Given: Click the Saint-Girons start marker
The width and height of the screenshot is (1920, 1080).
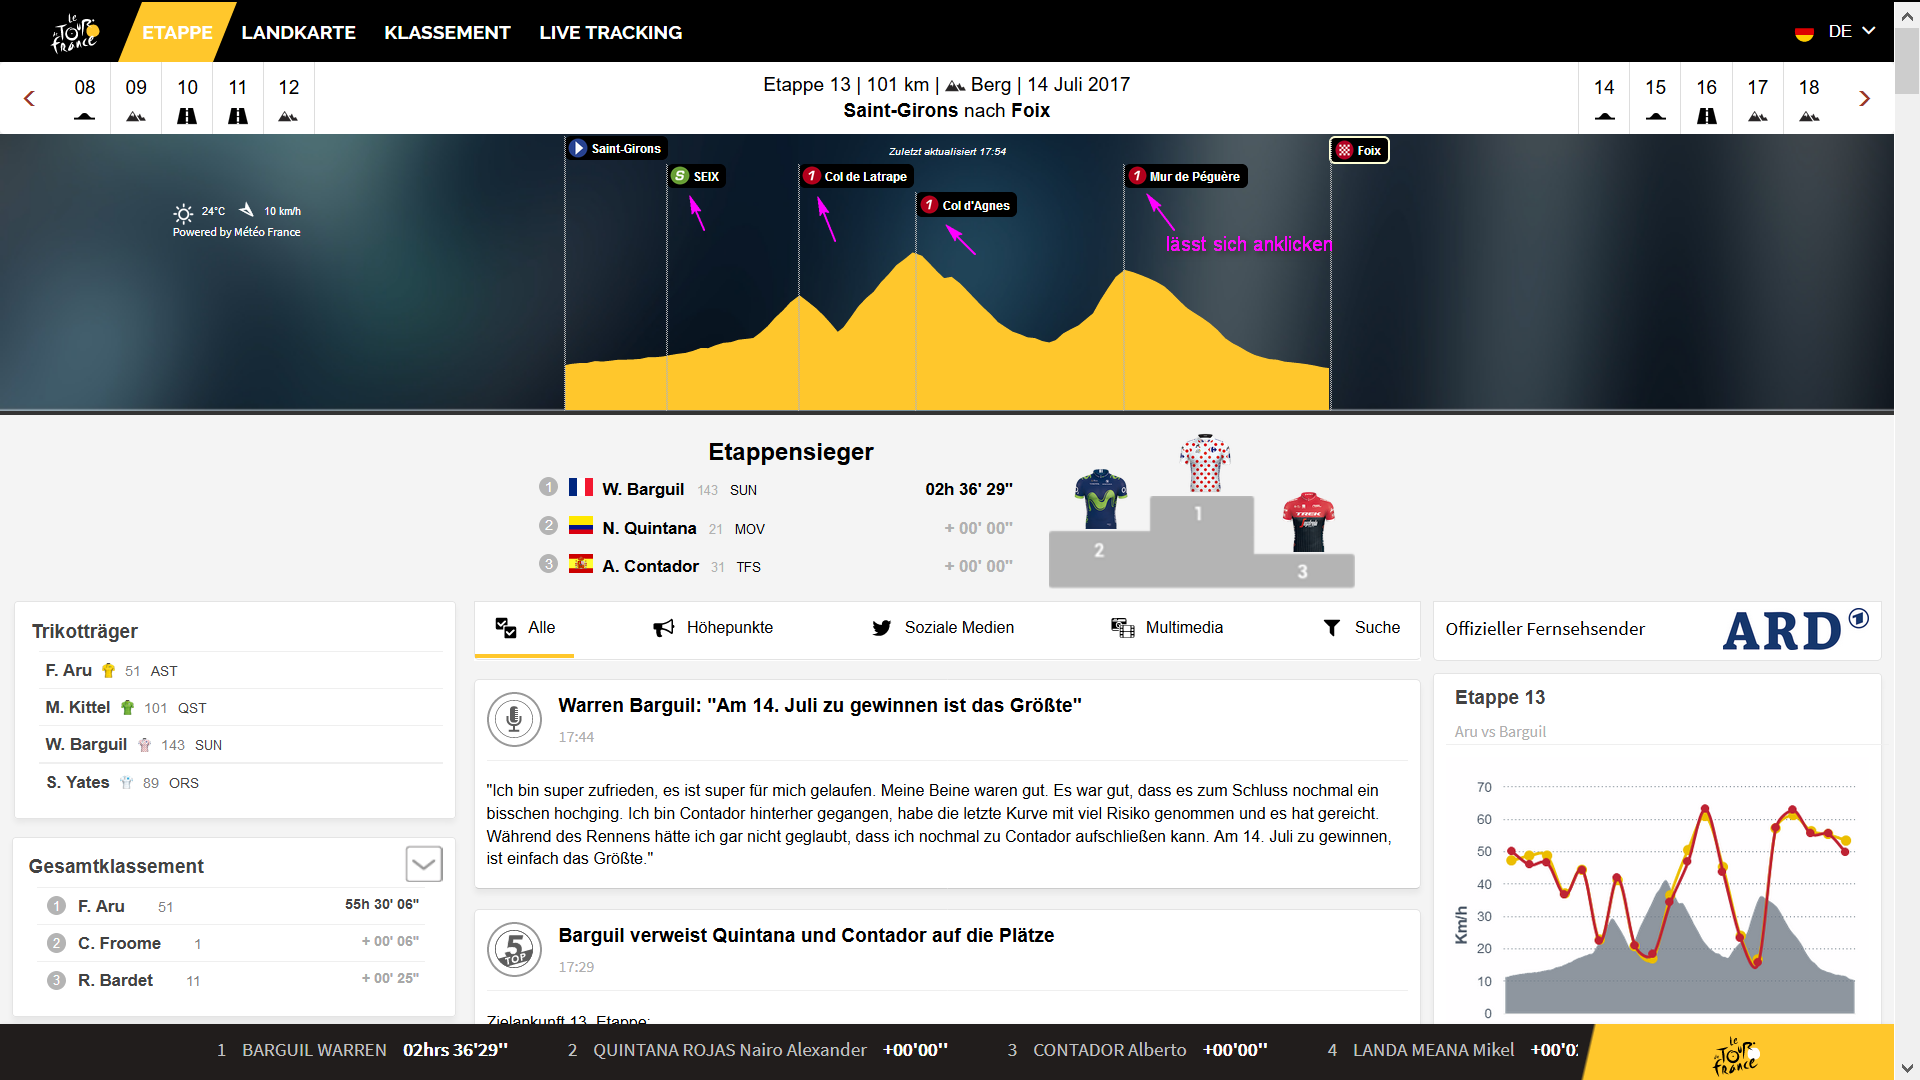Looking at the screenshot, I should coord(617,149).
